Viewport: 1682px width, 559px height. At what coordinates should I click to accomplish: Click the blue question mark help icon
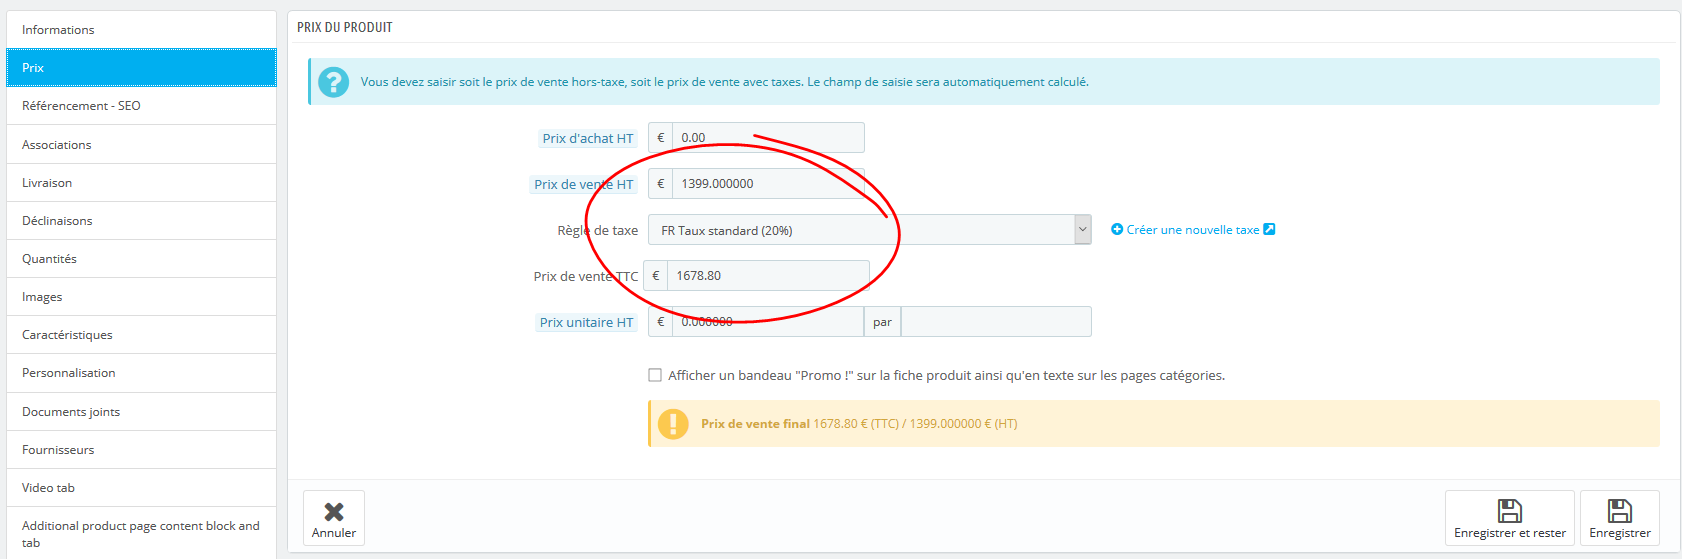(x=333, y=82)
